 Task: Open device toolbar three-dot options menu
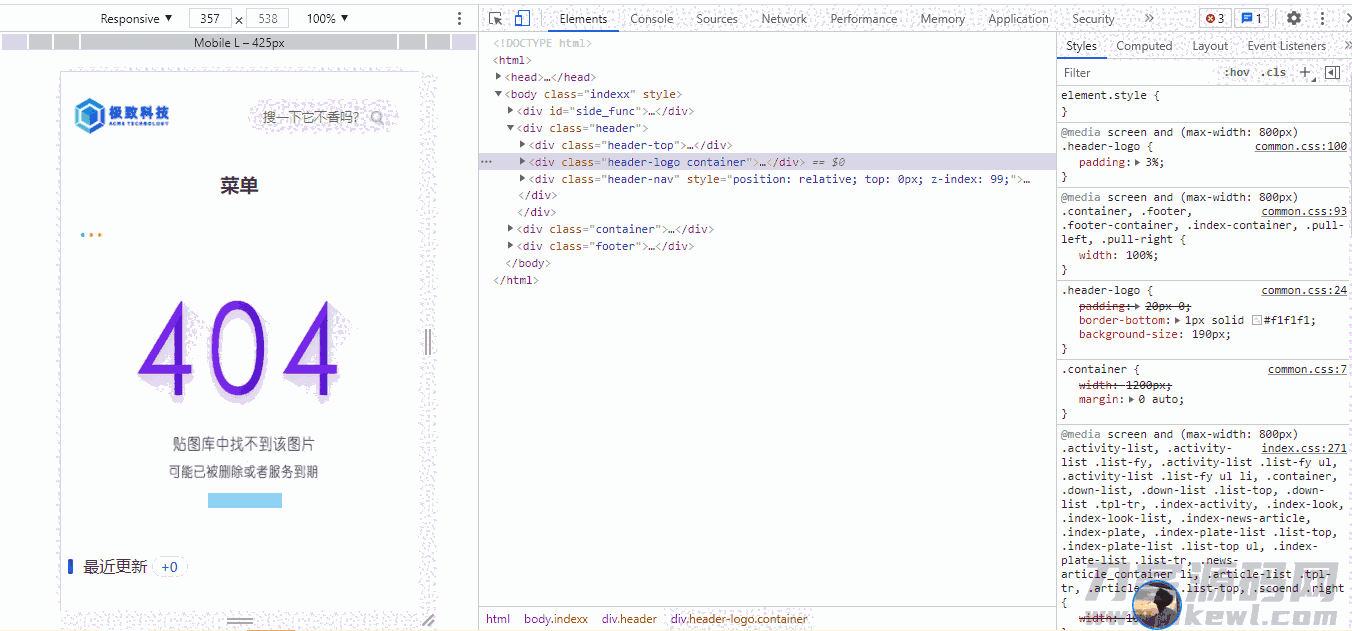pos(460,19)
